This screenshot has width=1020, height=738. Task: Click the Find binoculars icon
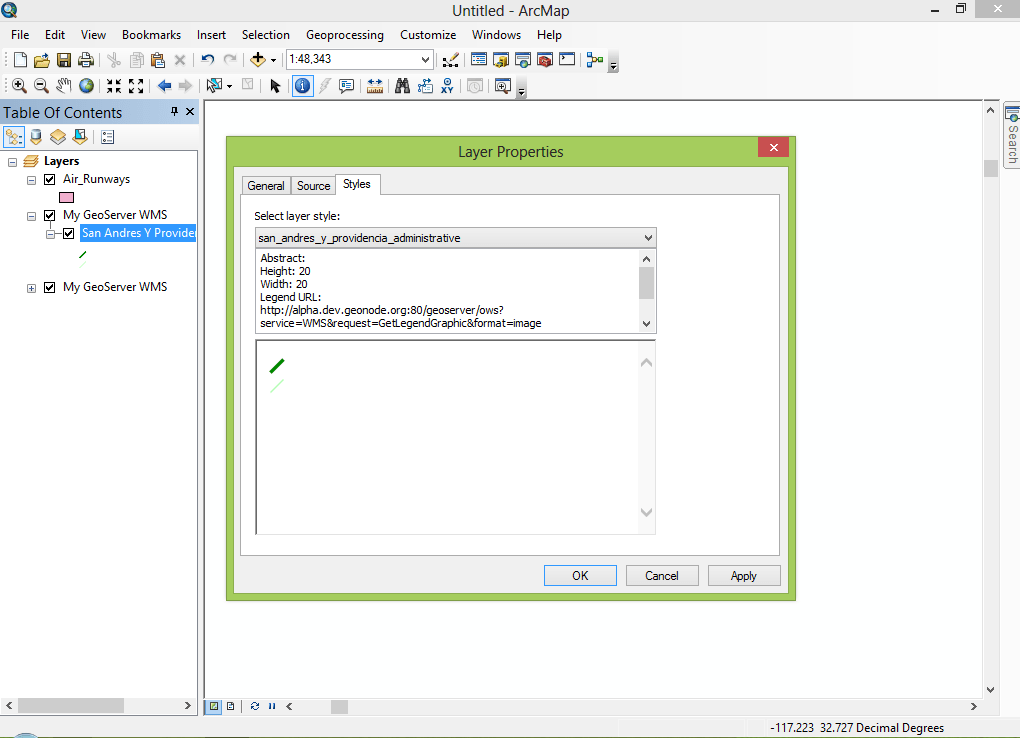pos(403,86)
